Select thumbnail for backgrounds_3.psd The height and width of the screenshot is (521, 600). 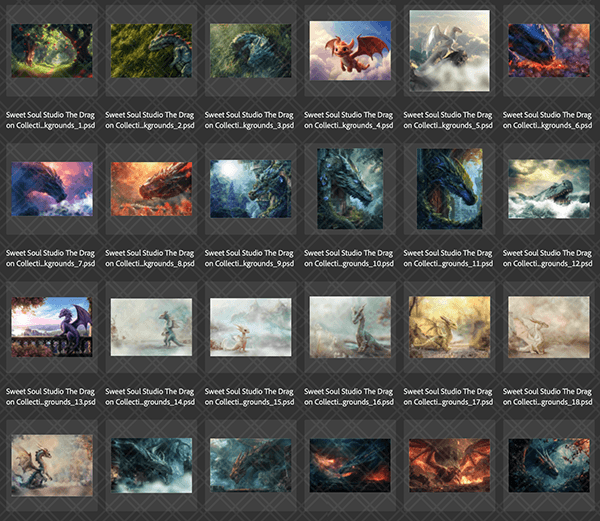click(x=251, y=51)
